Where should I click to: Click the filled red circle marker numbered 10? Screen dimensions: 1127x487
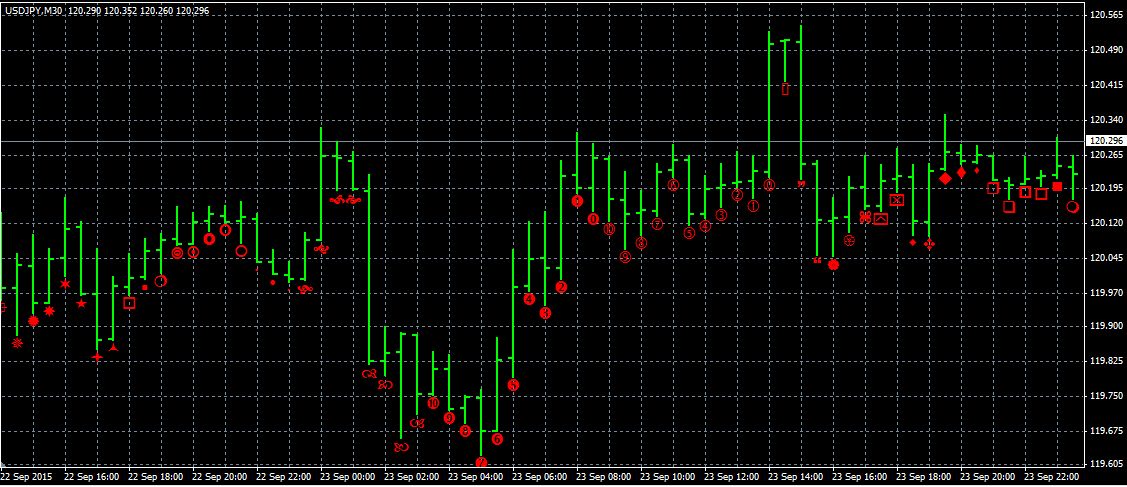(433, 403)
